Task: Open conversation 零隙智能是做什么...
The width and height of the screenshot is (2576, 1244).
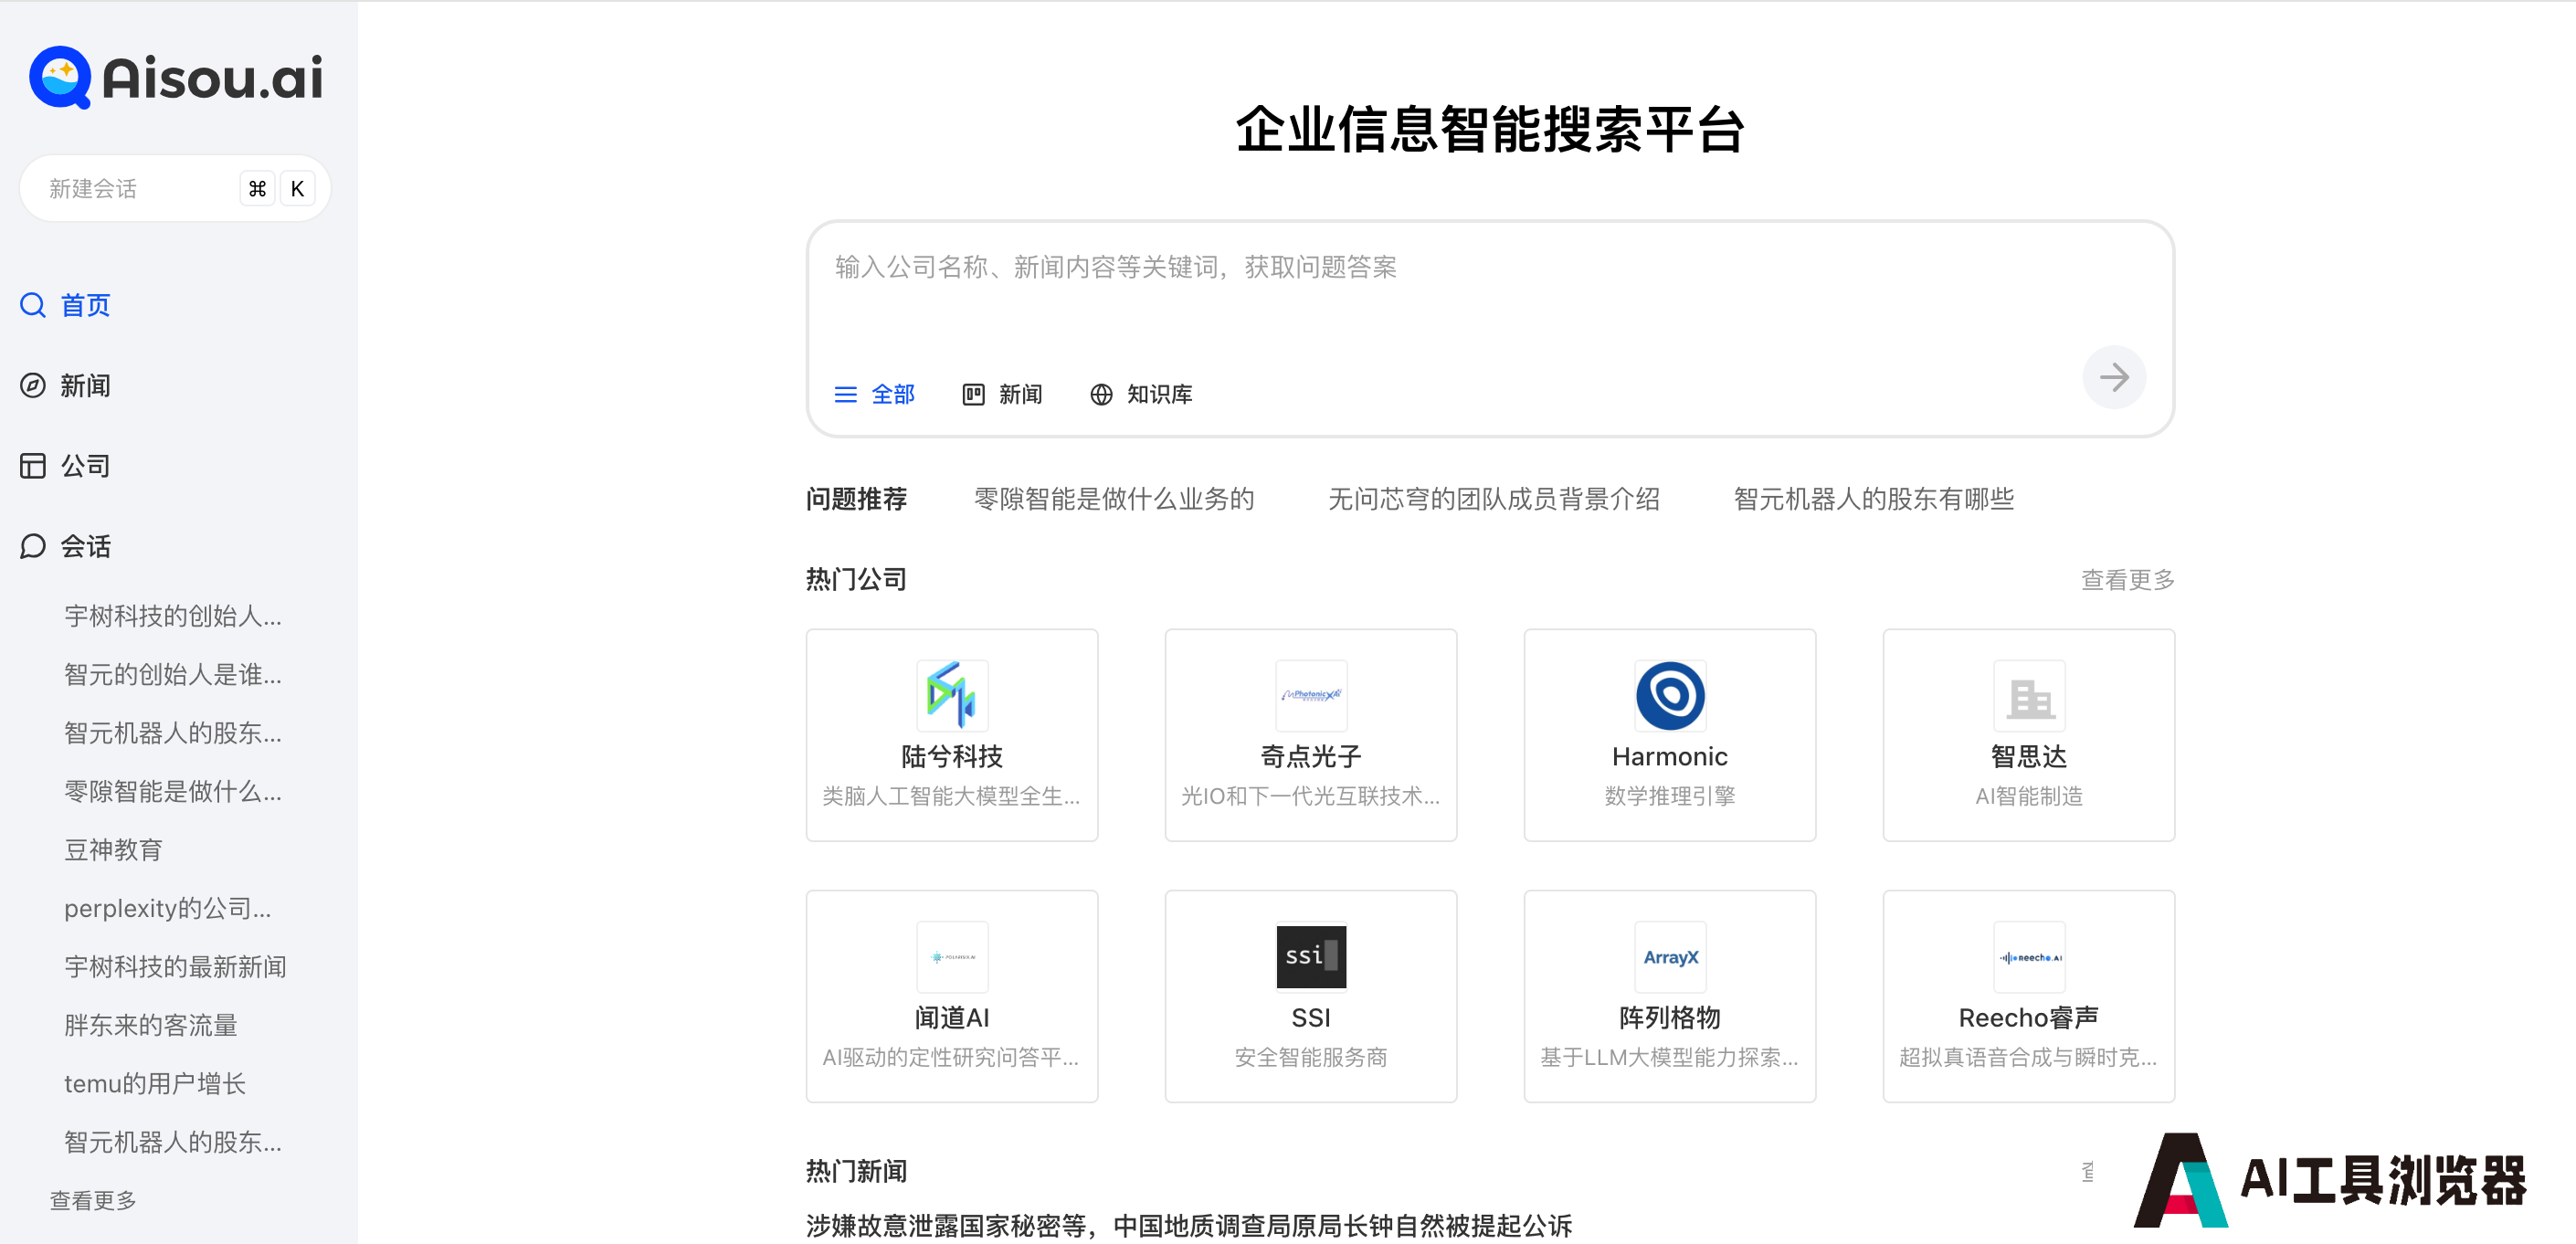Action: pyautogui.click(x=173, y=791)
